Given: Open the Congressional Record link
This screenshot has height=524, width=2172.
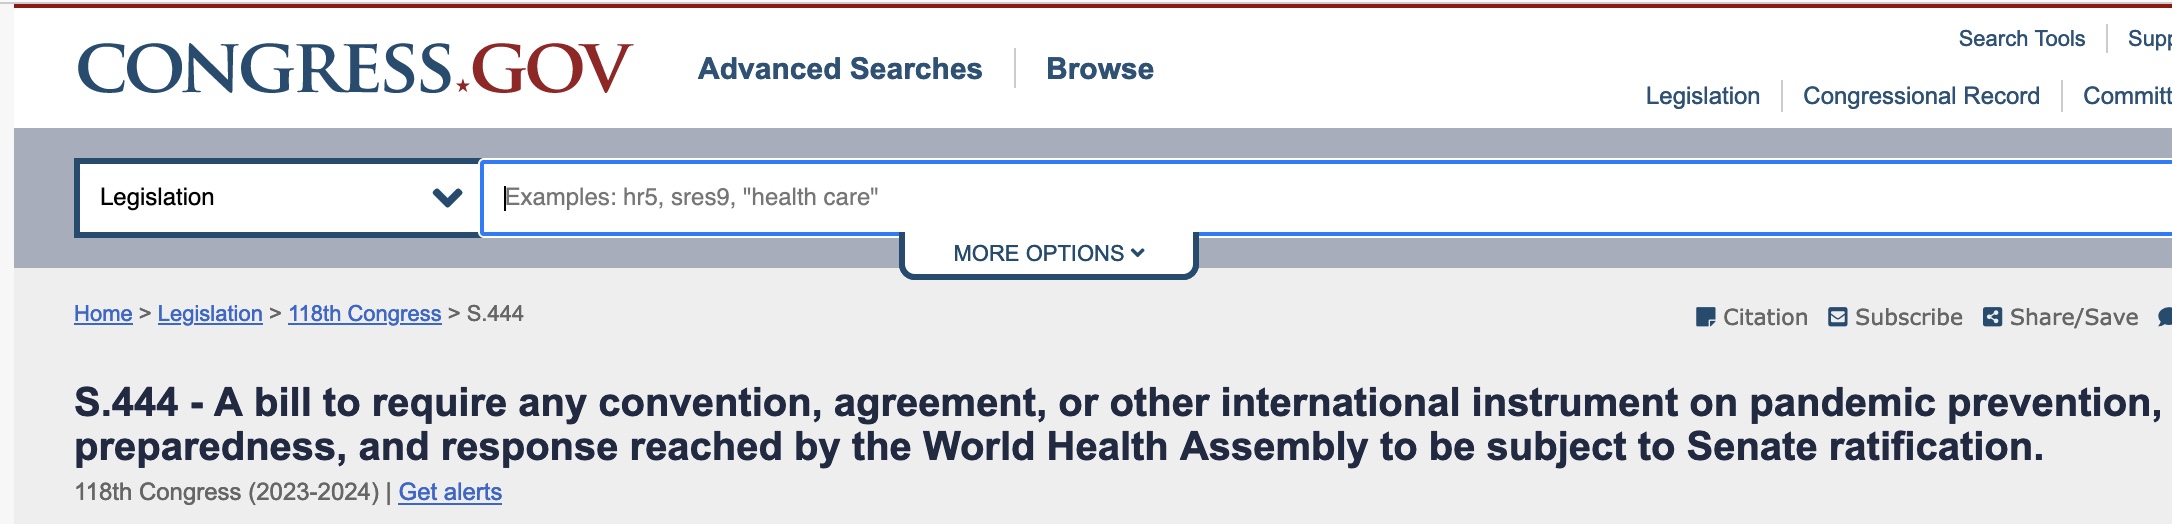Looking at the screenshot, I should coord(1921,96).
